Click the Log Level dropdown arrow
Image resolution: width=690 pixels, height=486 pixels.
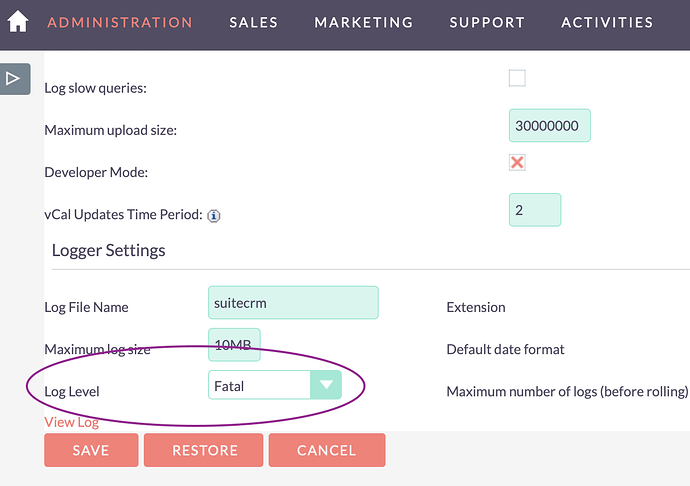325,385
